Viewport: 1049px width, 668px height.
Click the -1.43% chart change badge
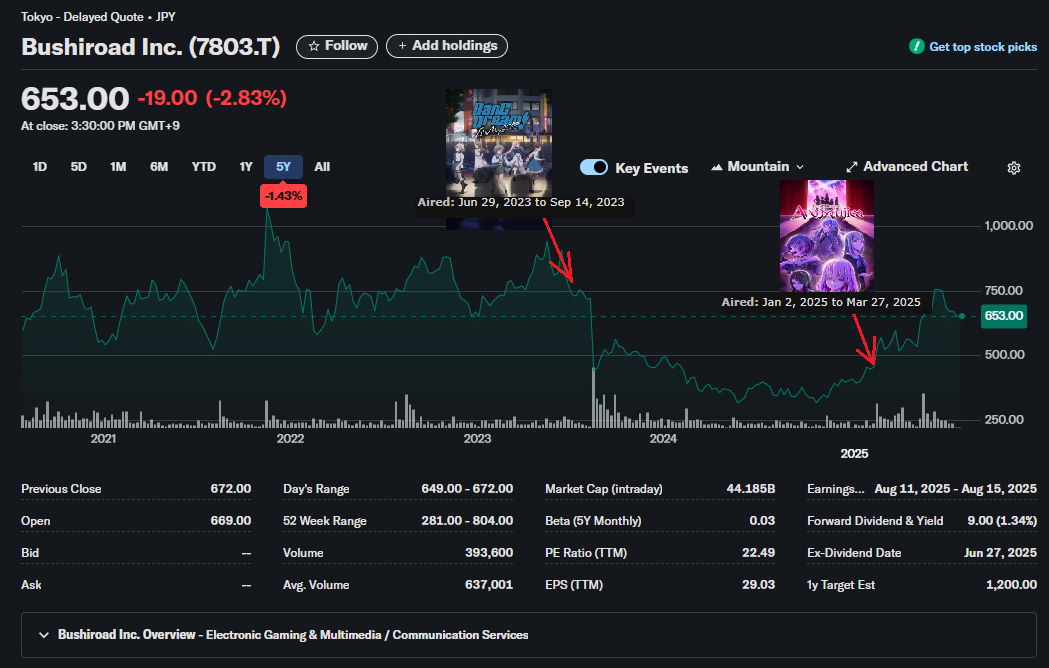coord(284,196)
